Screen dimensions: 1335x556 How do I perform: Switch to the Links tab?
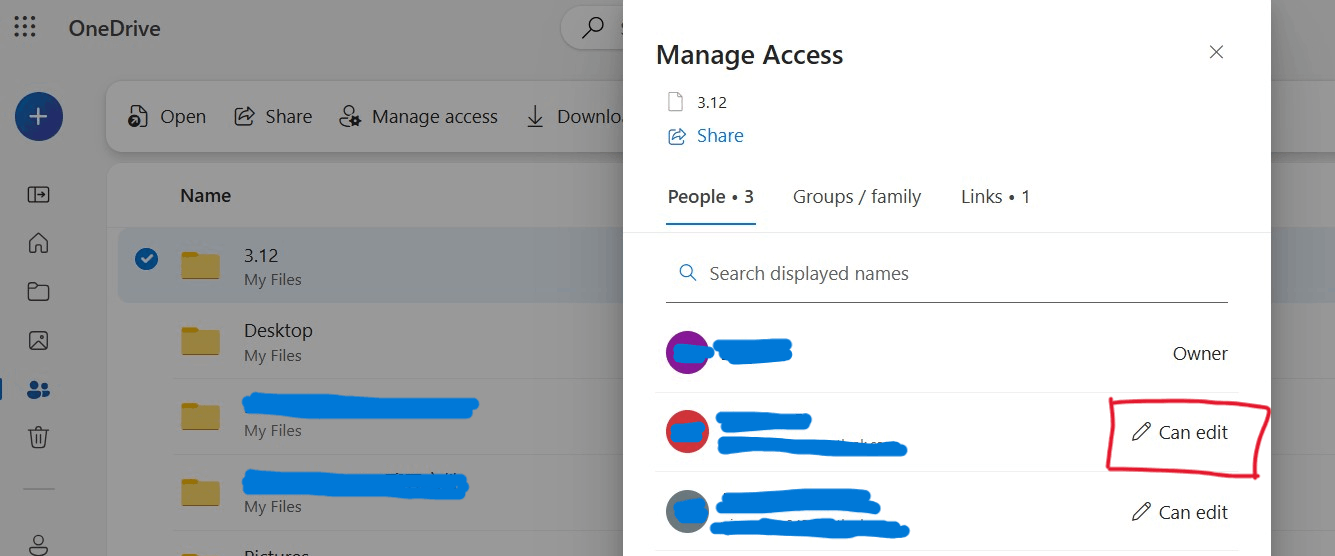(x=995, y=197)
